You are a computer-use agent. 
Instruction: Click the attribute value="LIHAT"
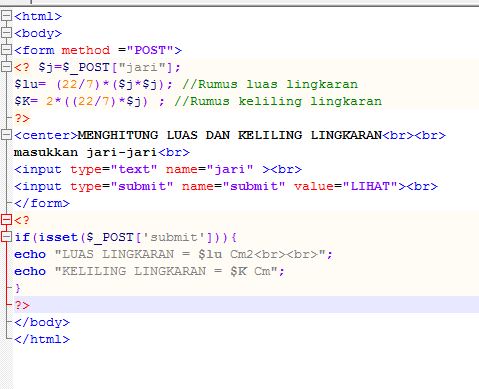[x=346, y=186]
